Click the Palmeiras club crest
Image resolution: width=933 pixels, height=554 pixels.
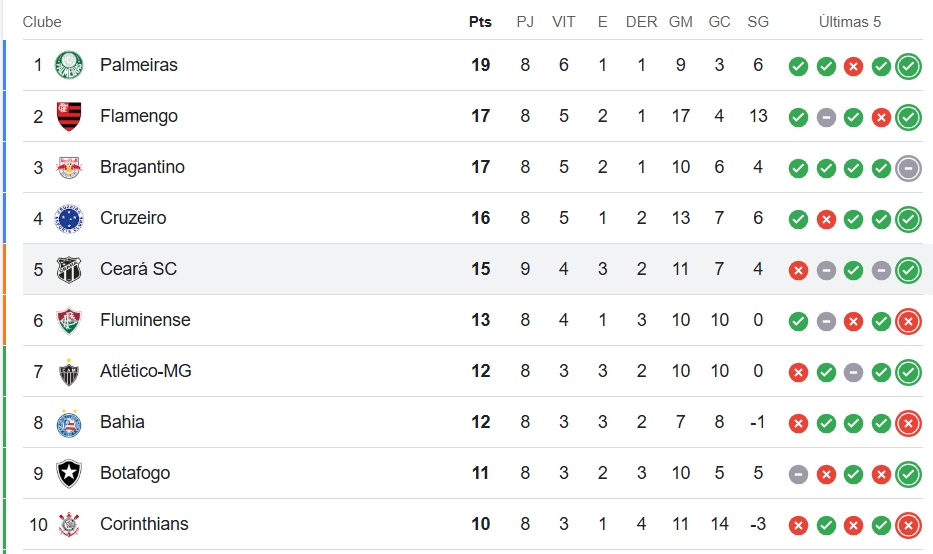(x=69, y=65)
